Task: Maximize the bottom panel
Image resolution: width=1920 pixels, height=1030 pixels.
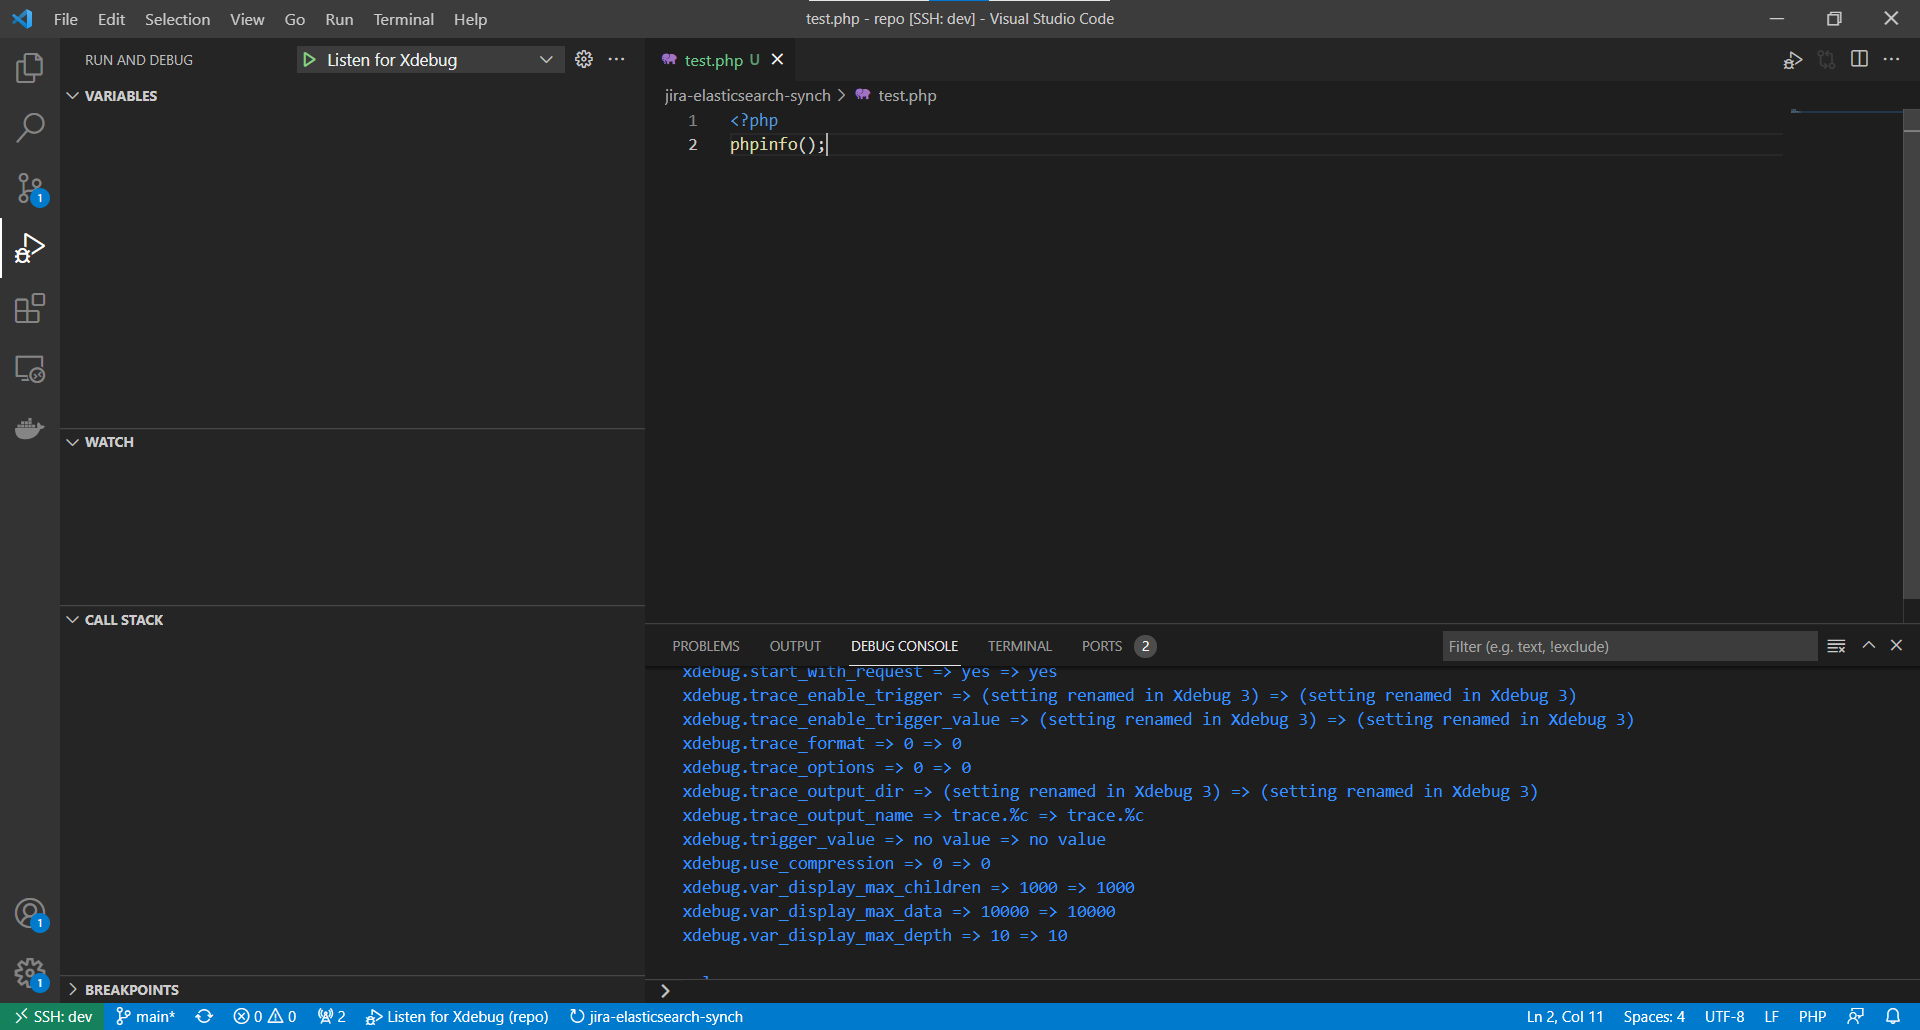Action: [x=1868, y=646]
